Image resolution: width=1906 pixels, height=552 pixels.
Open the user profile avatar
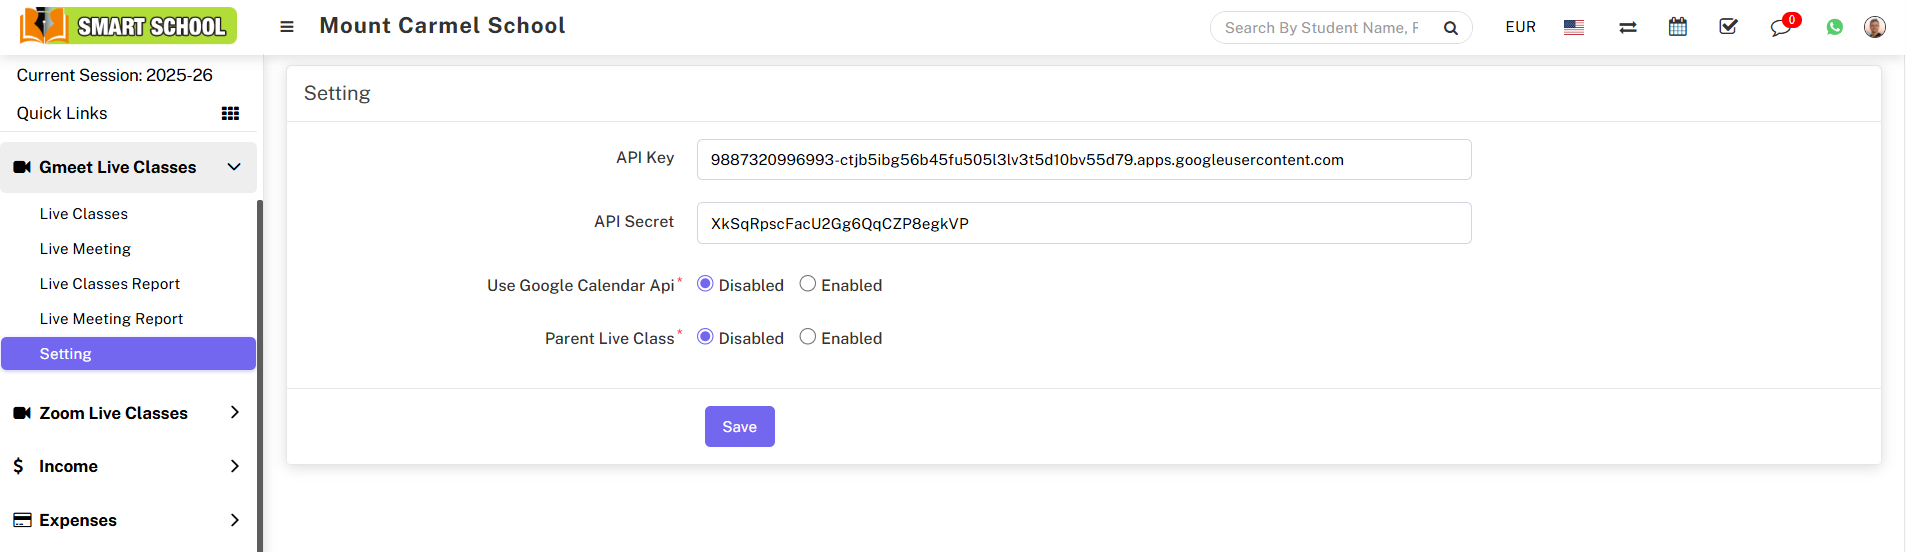(x=1874, y=27)
